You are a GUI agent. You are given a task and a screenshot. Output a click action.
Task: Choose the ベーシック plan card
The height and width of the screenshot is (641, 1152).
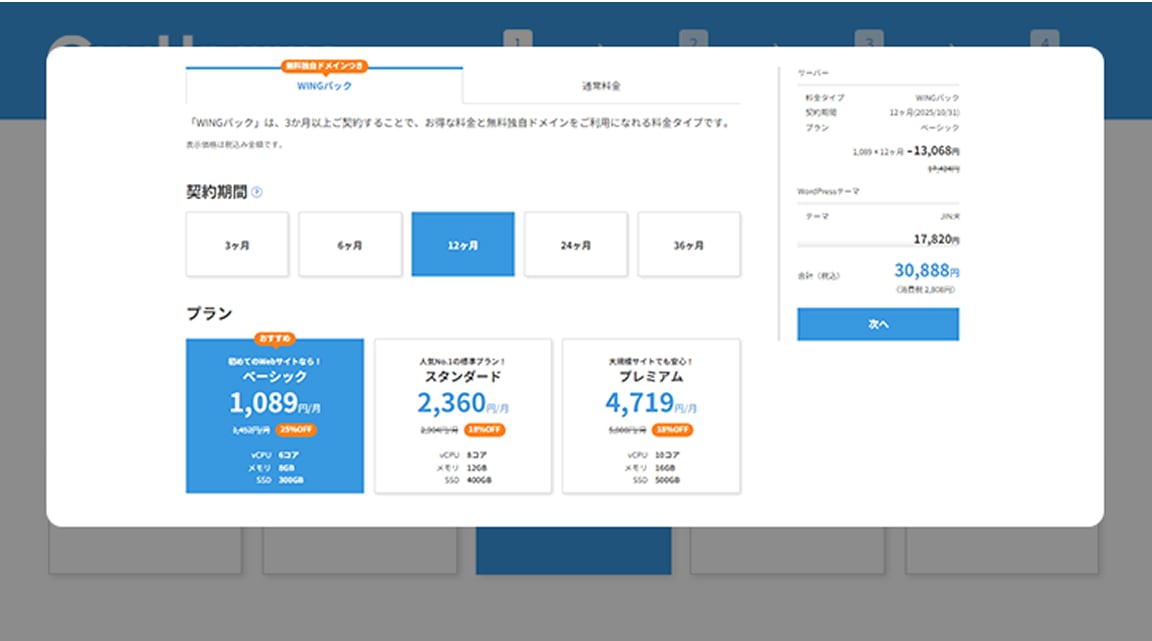pyautogui.click(x=275, y=416)
